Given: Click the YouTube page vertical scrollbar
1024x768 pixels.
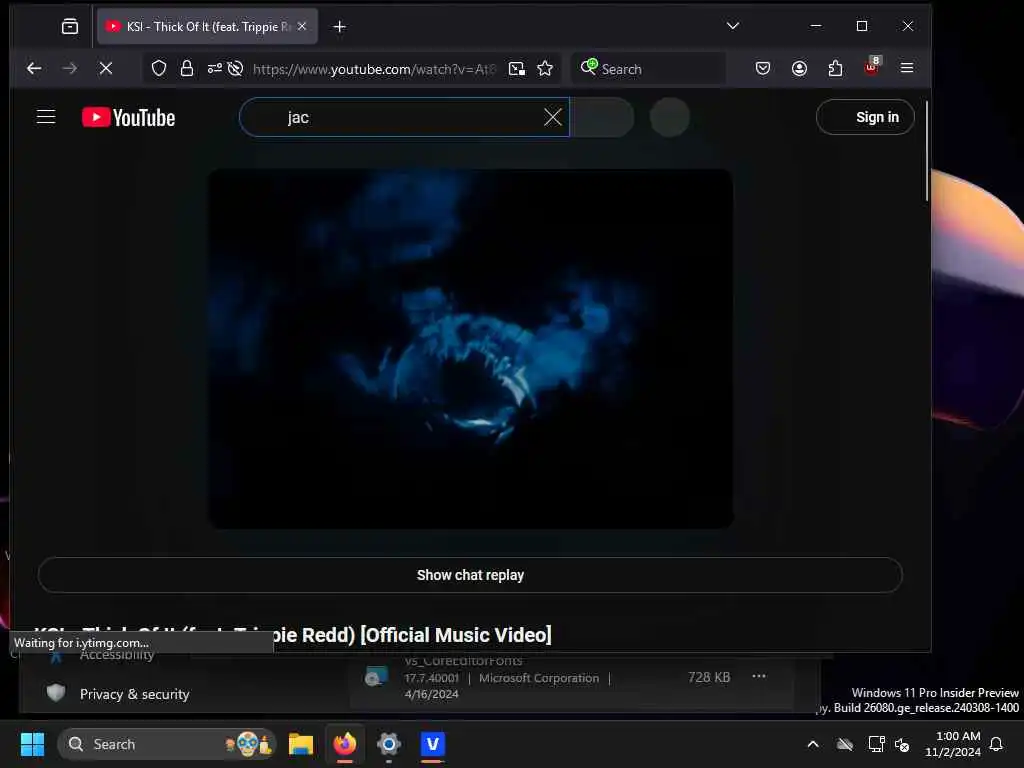Looking at the screenshot, I should coord(926,152).
